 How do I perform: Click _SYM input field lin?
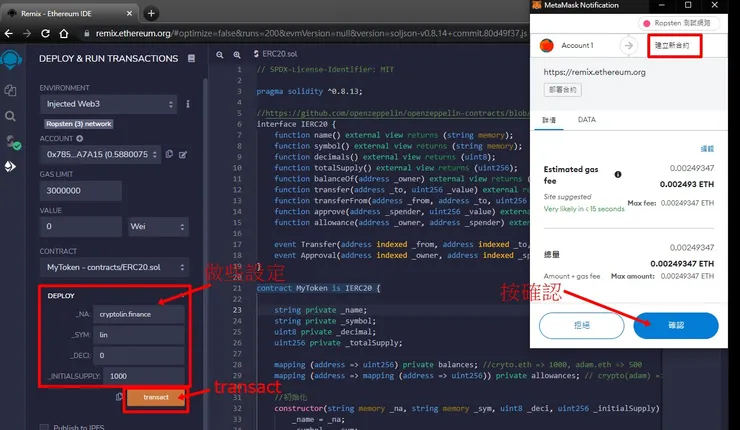[x=139, y=335]
